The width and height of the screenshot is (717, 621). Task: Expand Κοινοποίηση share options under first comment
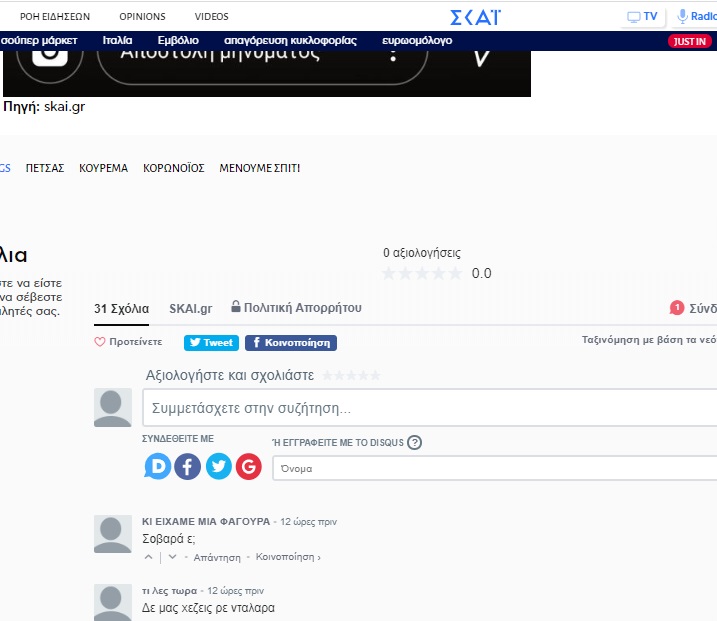pyautogui.click(x=288, y=557)
